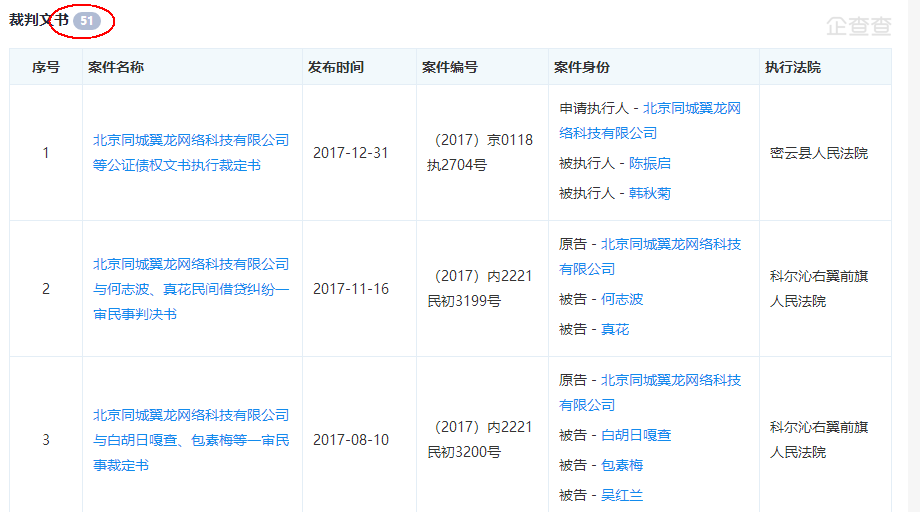Click the 51 count badge next to 裁判文书
The image size is (920, 512).
[87, 21]
